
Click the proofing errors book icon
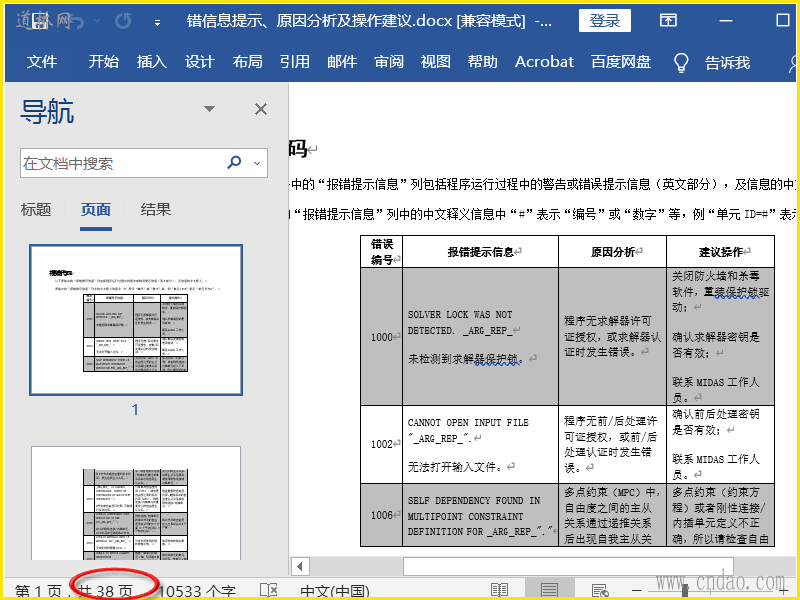[x=268, y=591]
